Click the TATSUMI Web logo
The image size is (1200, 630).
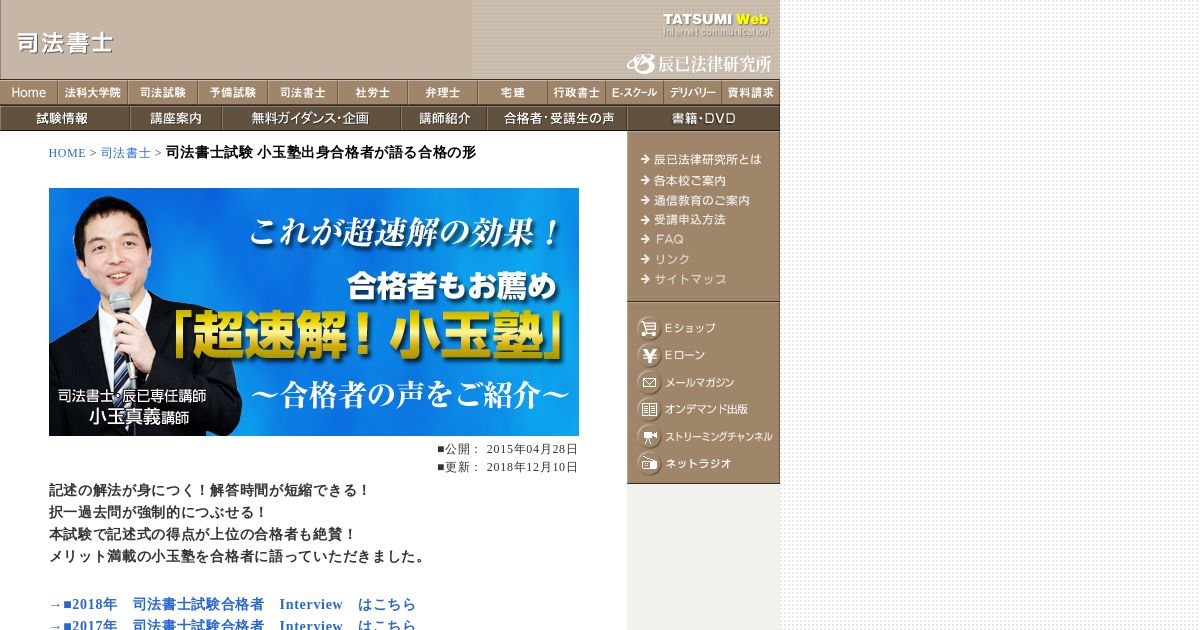716,24
